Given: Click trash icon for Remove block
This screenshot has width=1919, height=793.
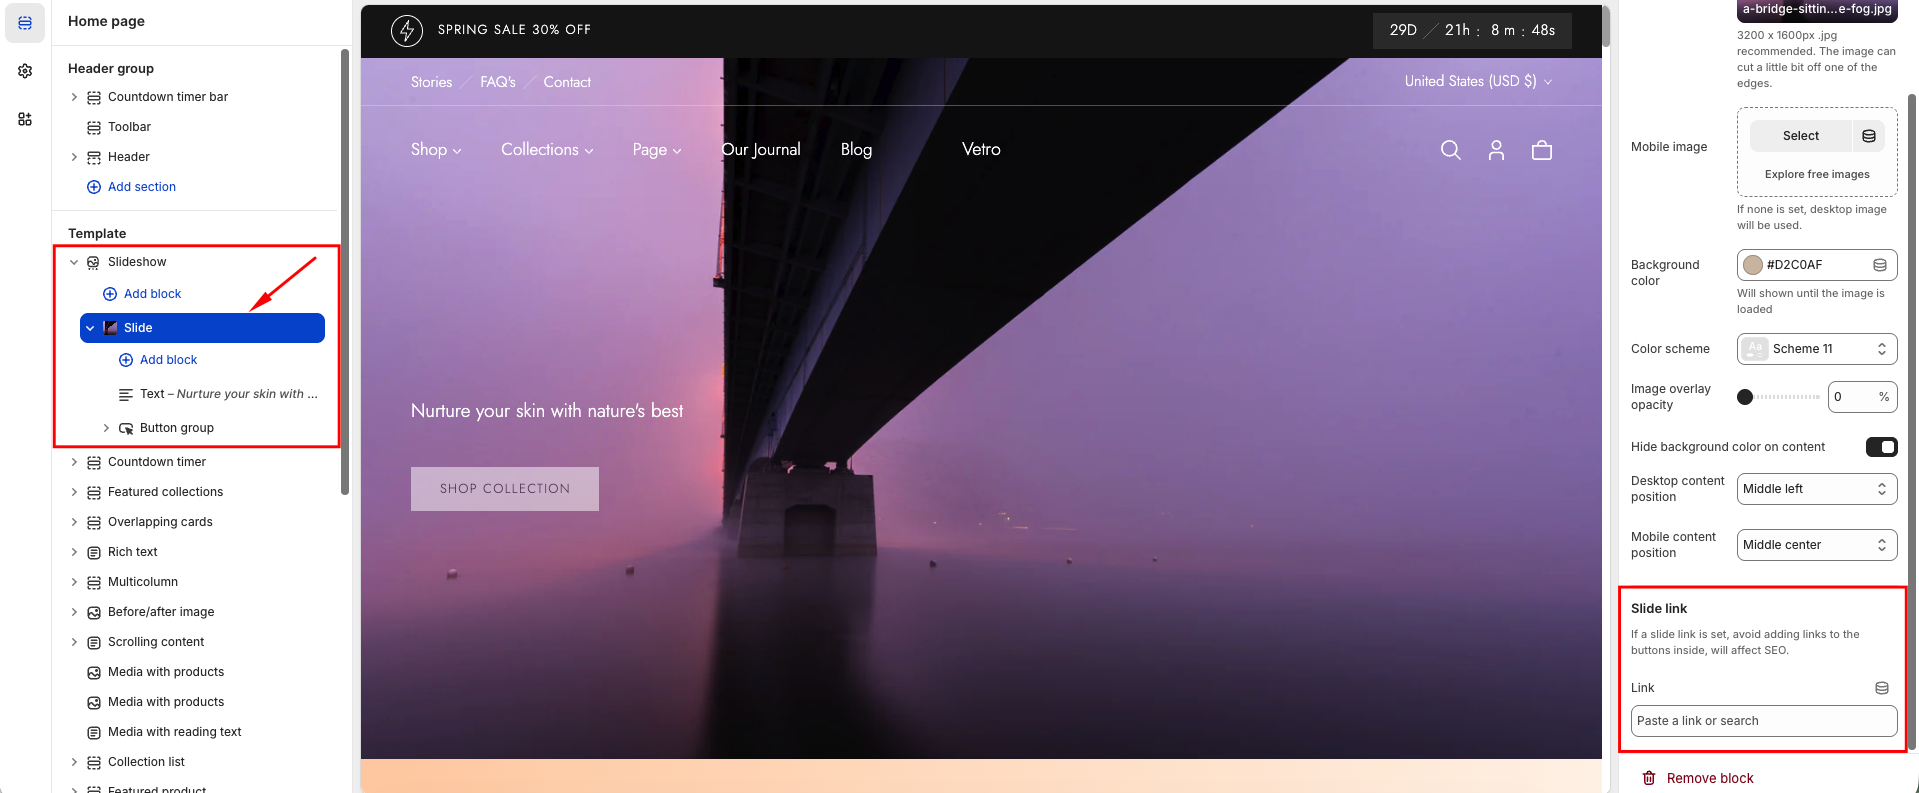Looking at the screenshot, I should (x=1649, y=778).
